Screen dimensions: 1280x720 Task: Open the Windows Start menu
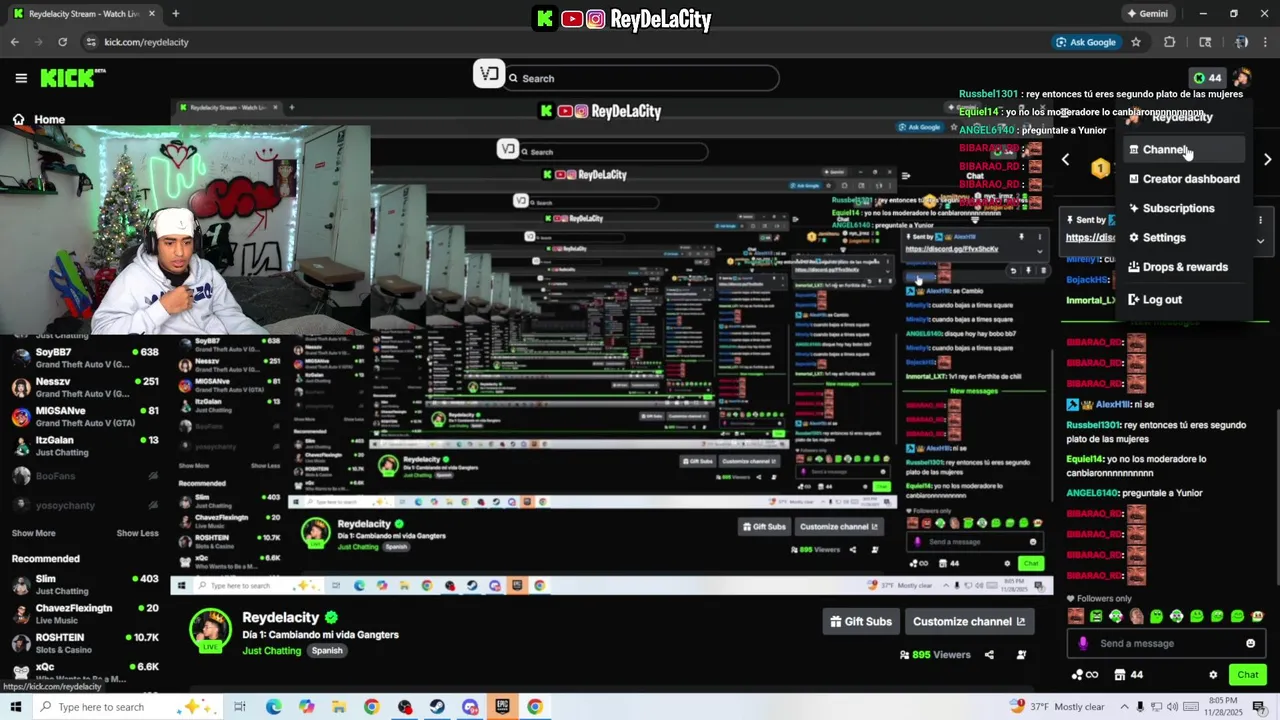(x=15, y=707)
